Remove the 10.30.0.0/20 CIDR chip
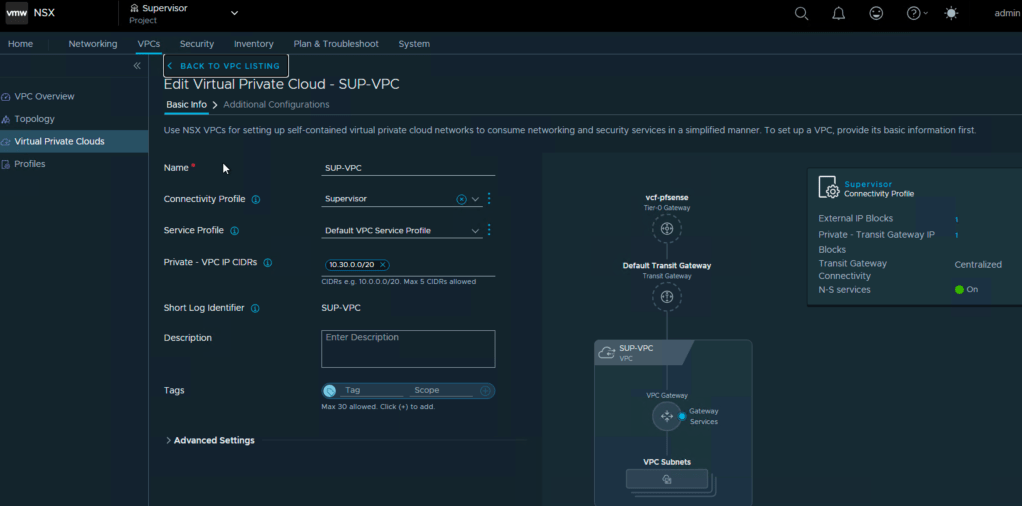The height and width of the screenshot is (506, 1022). tap(382, 265)
